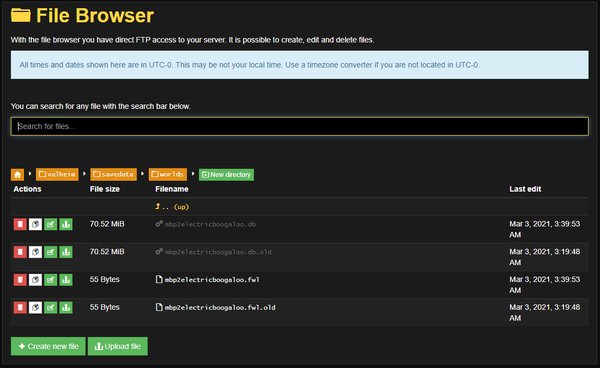Click the Actions column header
This screenshot has width=600, height=368.
coord(27,189)
